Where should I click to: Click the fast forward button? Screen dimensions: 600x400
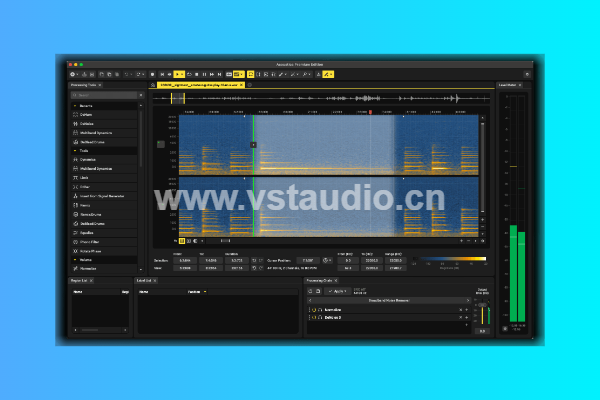(x=212, y=74)
